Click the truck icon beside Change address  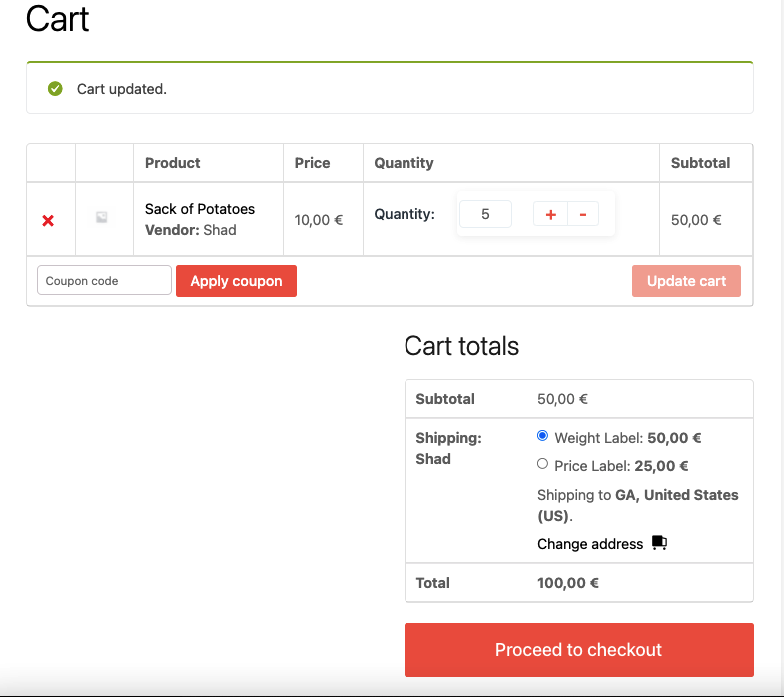coord(660,542)
